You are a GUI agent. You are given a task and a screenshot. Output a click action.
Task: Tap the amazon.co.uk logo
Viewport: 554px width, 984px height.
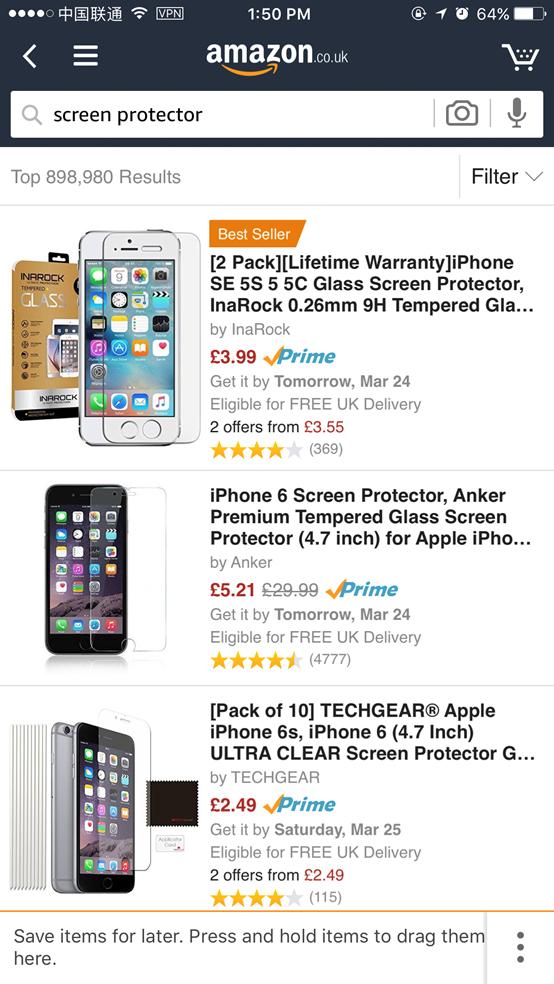(277, 58)
